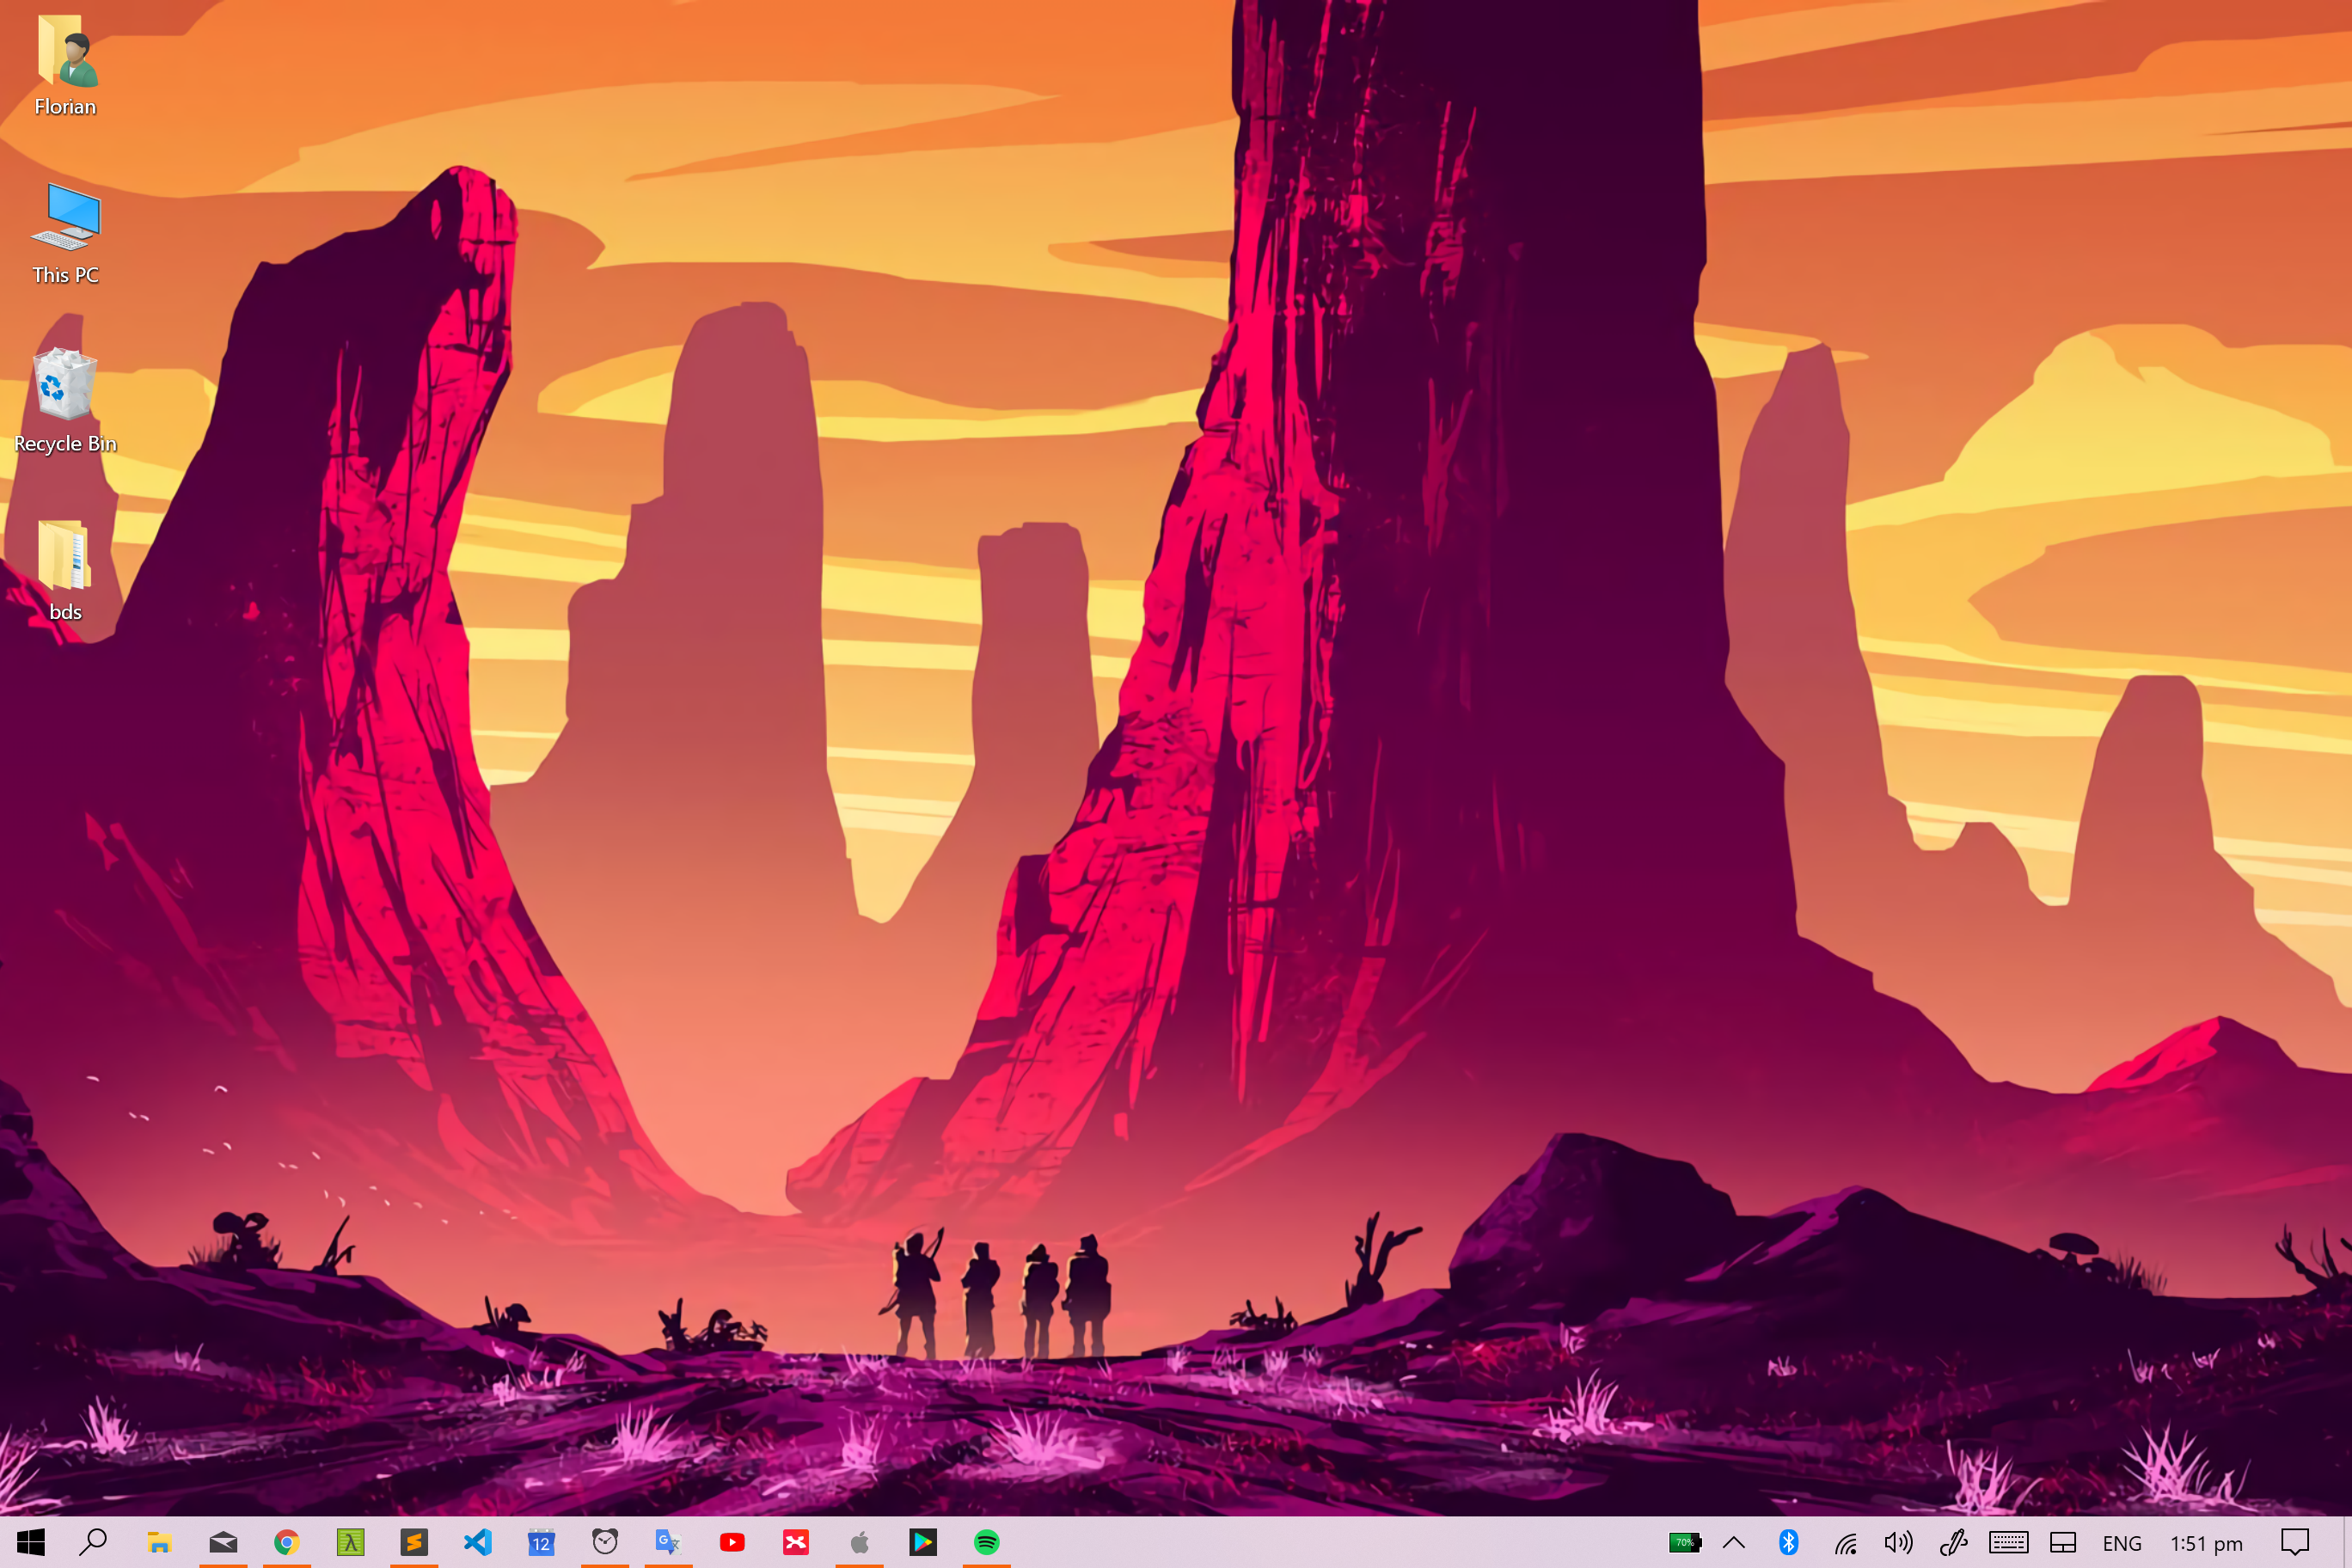Open the ENG input language selector
The height and width of the screenshot is (1568, 2352).
(x=2121, y=1543)
